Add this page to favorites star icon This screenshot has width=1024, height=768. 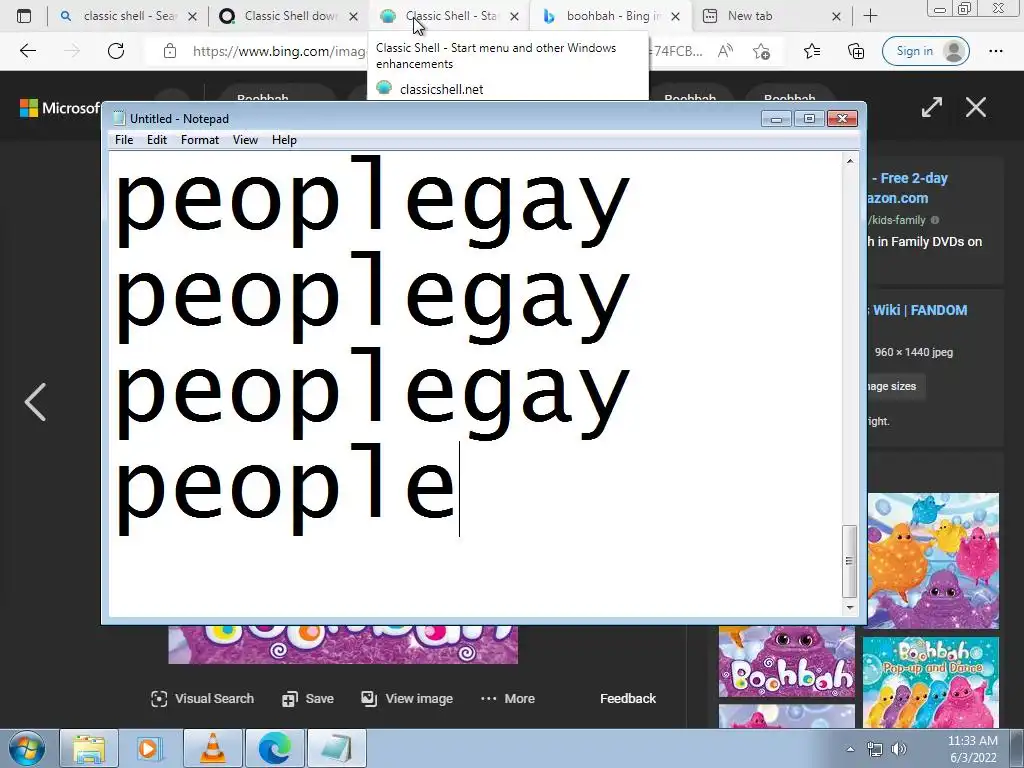coord(761,51)
